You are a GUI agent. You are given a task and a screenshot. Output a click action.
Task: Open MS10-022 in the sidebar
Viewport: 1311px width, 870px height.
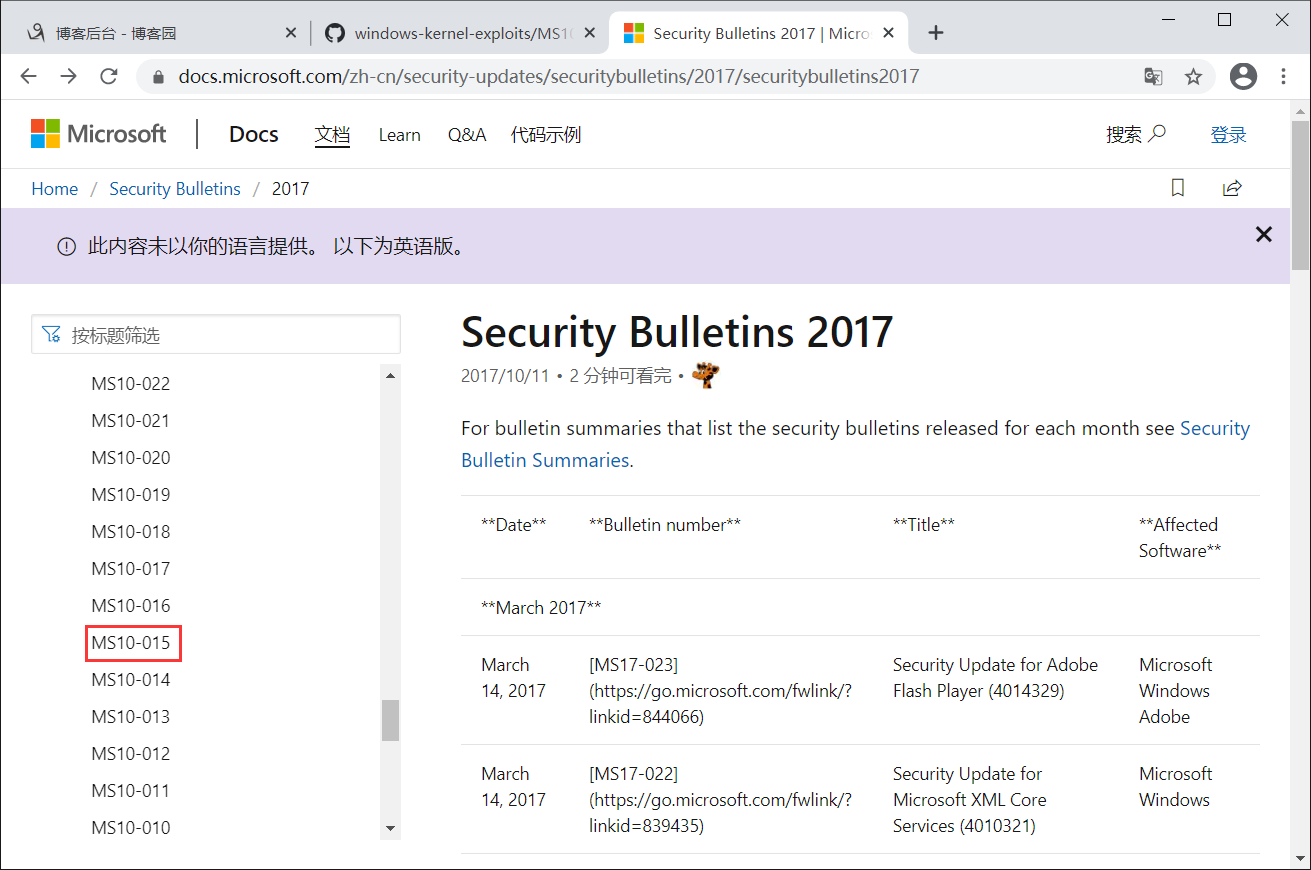131,384
